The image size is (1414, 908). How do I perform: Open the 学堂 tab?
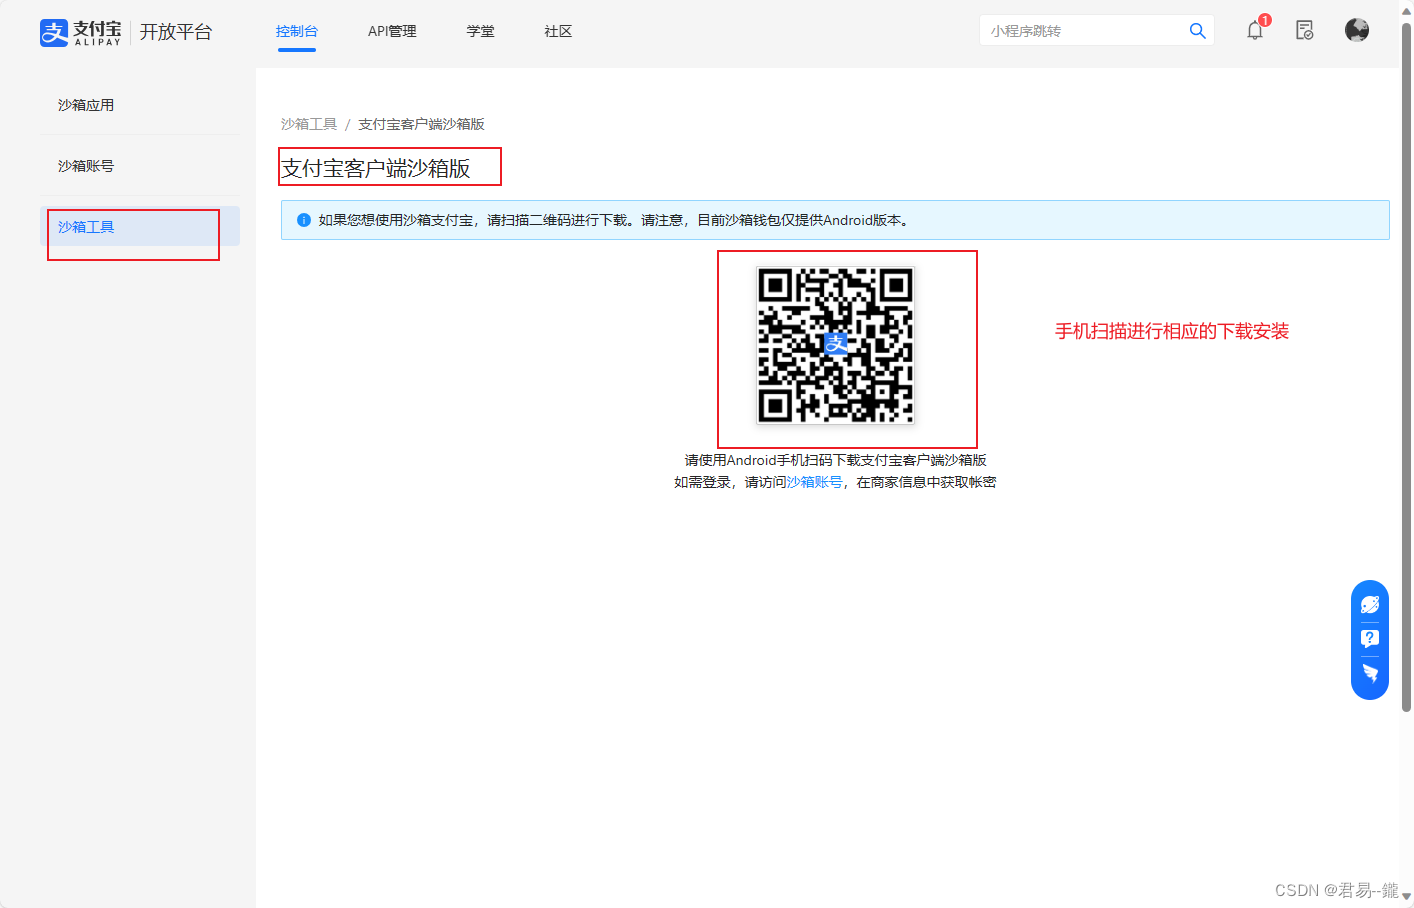tap(481, 31)
